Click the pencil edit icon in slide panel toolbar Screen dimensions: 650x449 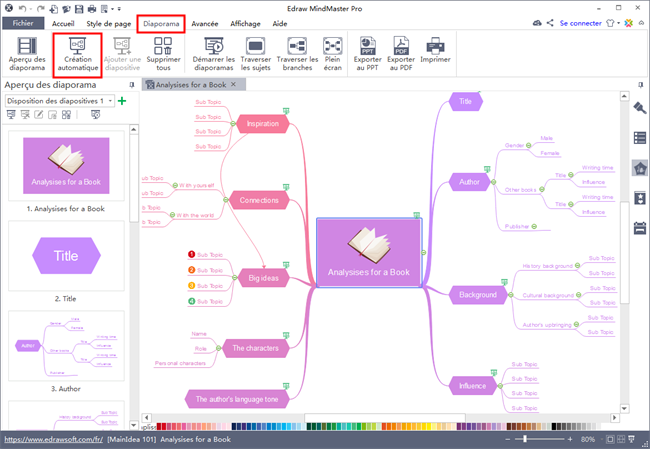[x=39, y=115]
